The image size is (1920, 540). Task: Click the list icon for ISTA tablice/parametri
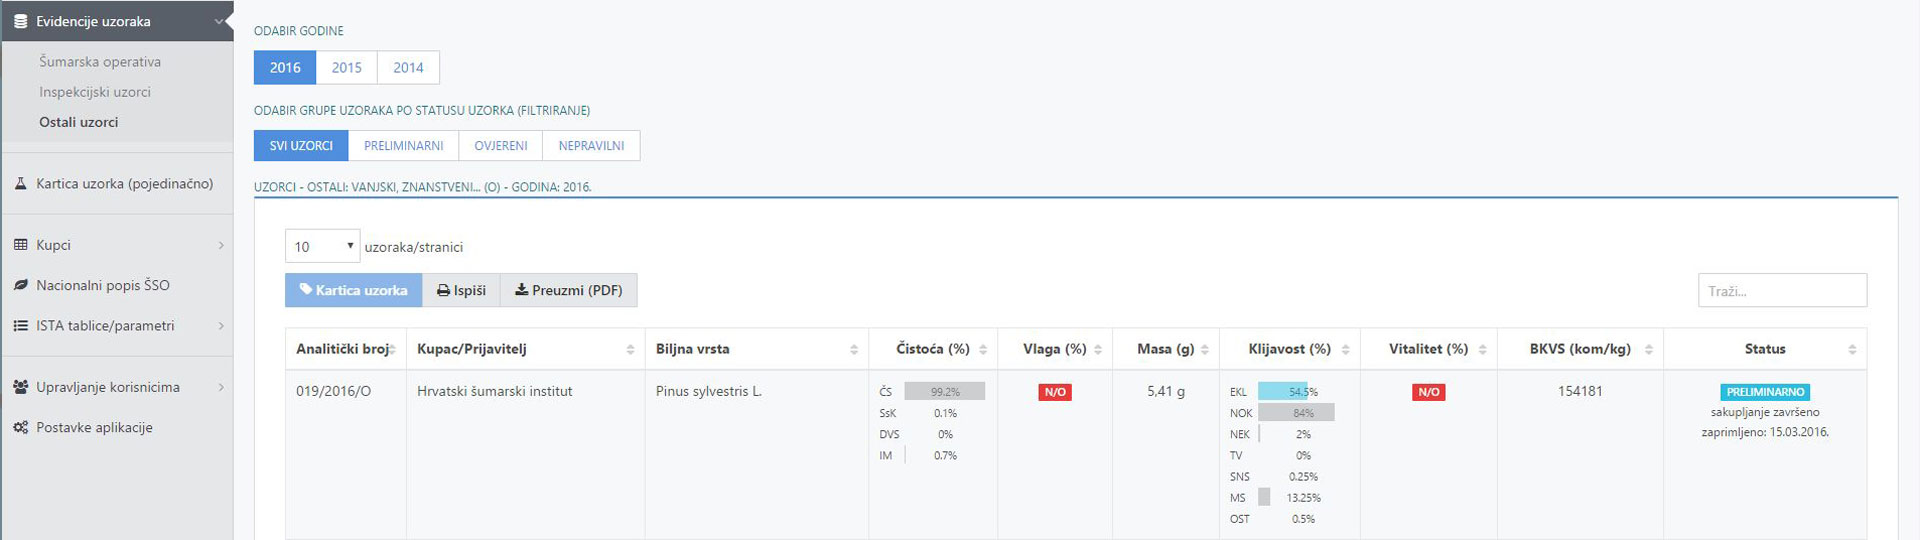pyautogui.click(x=20, y=326)
